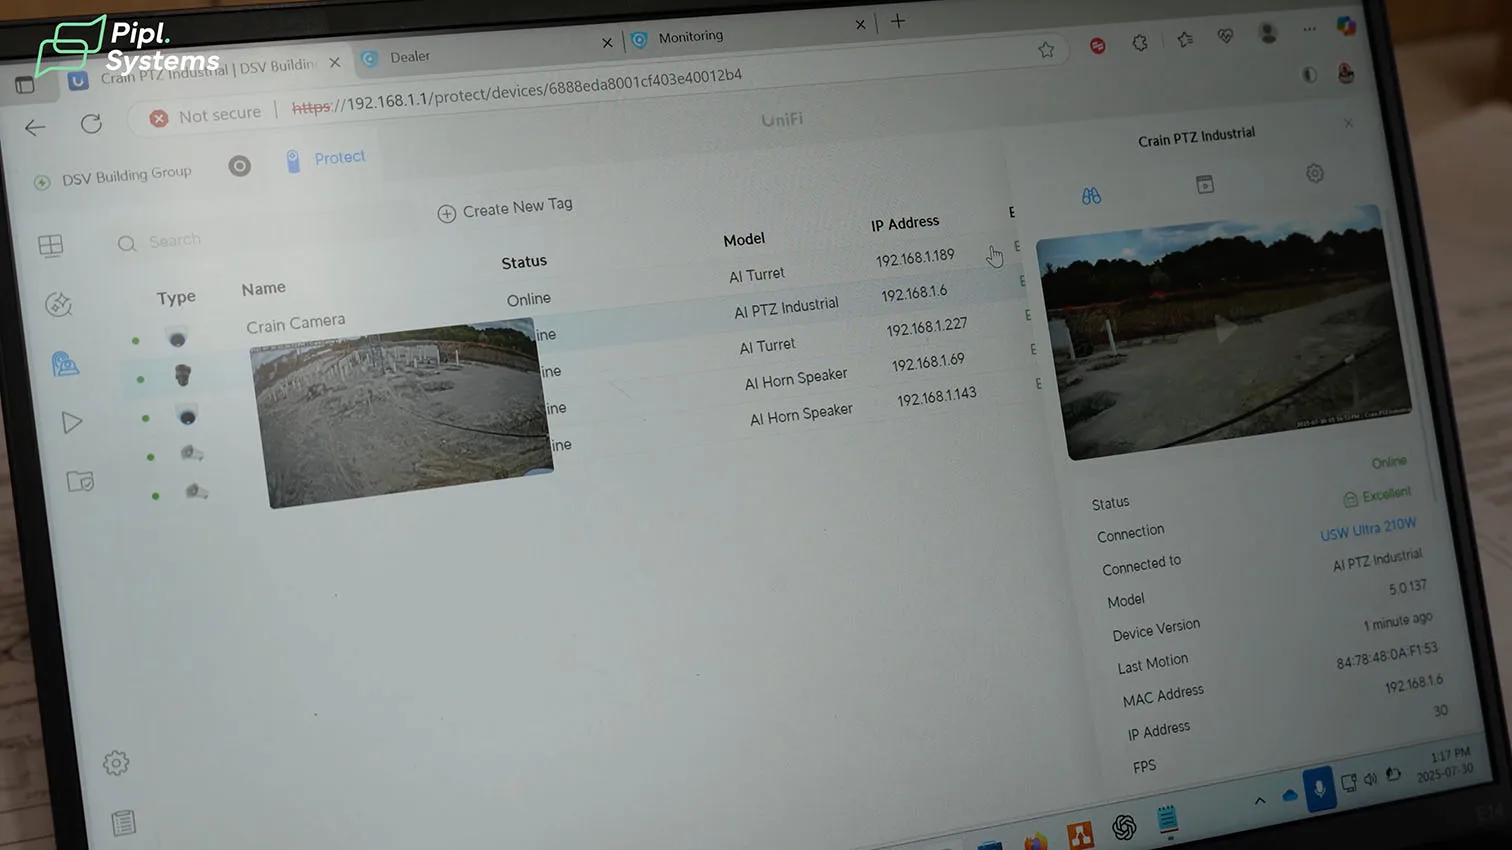Go back with the browser back arrow
The image size is (1512, 850).
coord(35,127)
